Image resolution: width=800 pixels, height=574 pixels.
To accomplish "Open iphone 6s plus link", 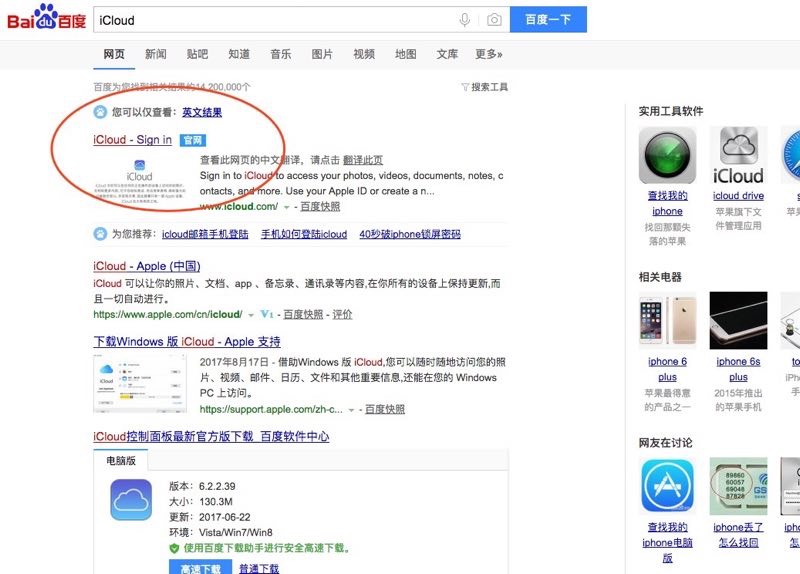I will [738, 369].
